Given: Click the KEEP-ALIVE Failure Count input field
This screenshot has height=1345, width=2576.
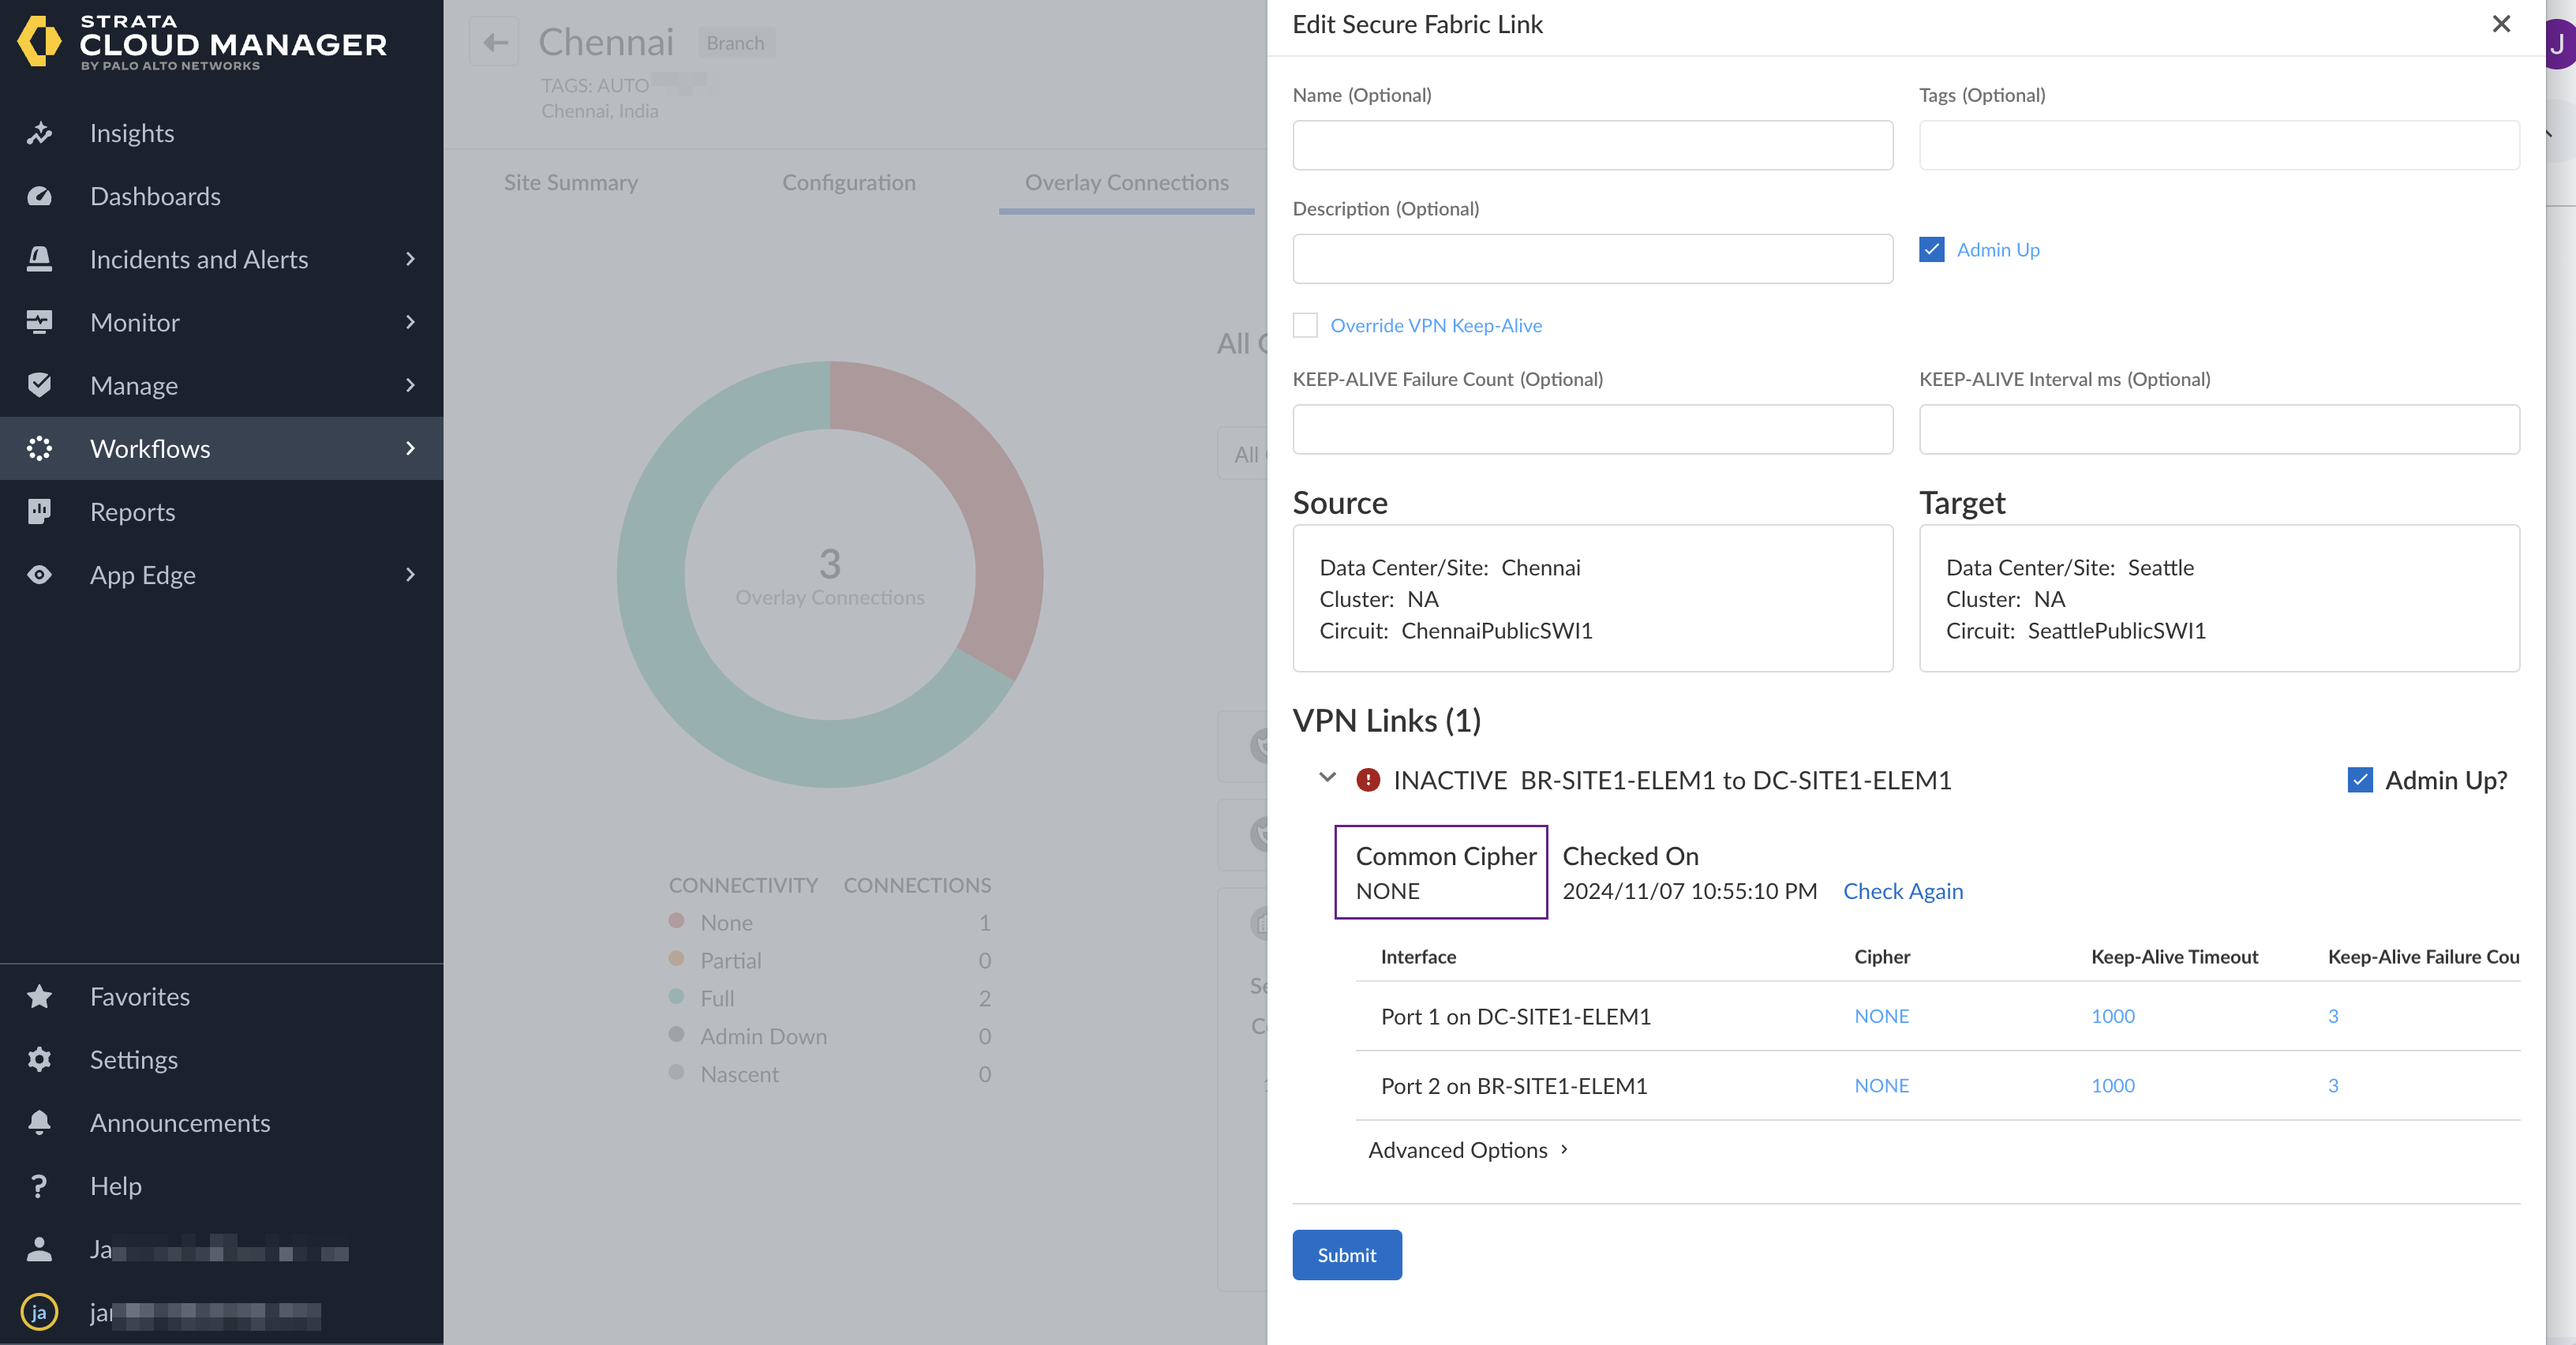Looking at the screenshot, I should click(x=1592, y=429).
